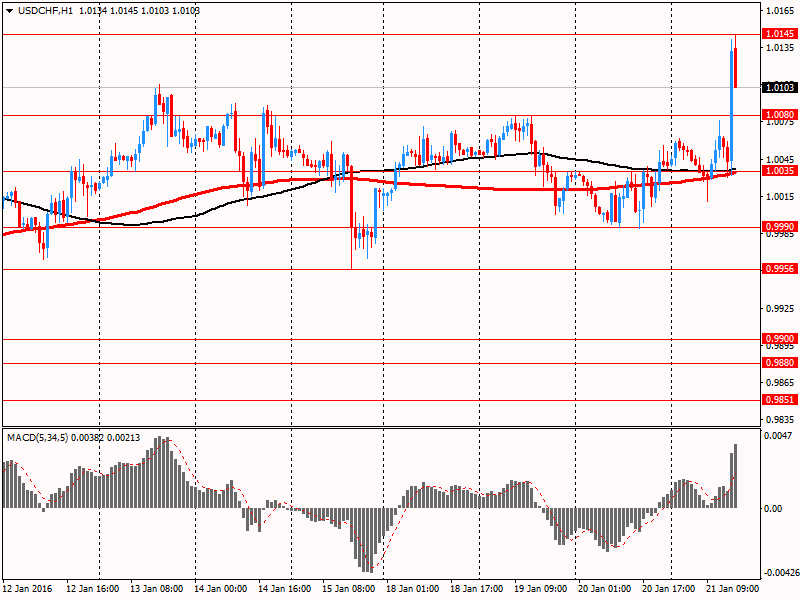Click the 15 Jan 08:00 time label
The image size is (800, 600).
(x=348, y=590)
